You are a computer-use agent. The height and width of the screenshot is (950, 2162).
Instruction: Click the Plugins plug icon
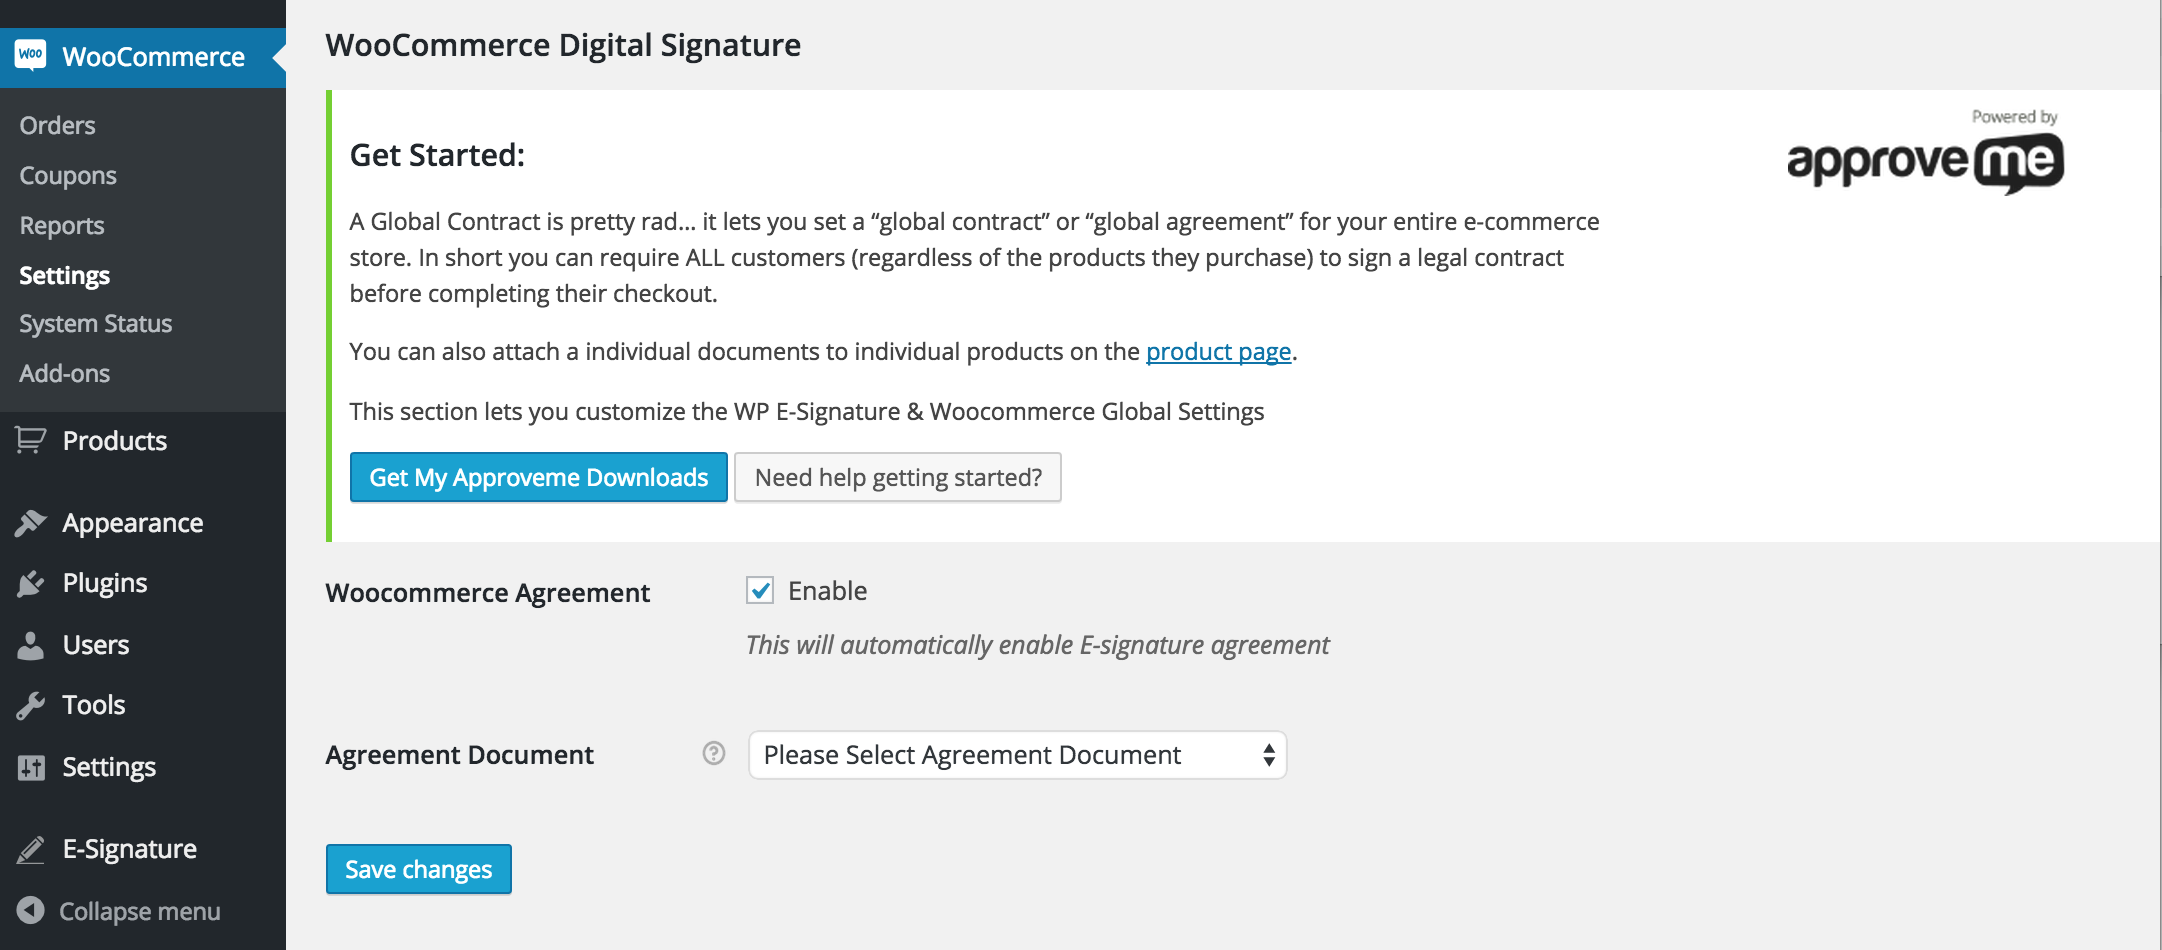click(x=31, y=583)
